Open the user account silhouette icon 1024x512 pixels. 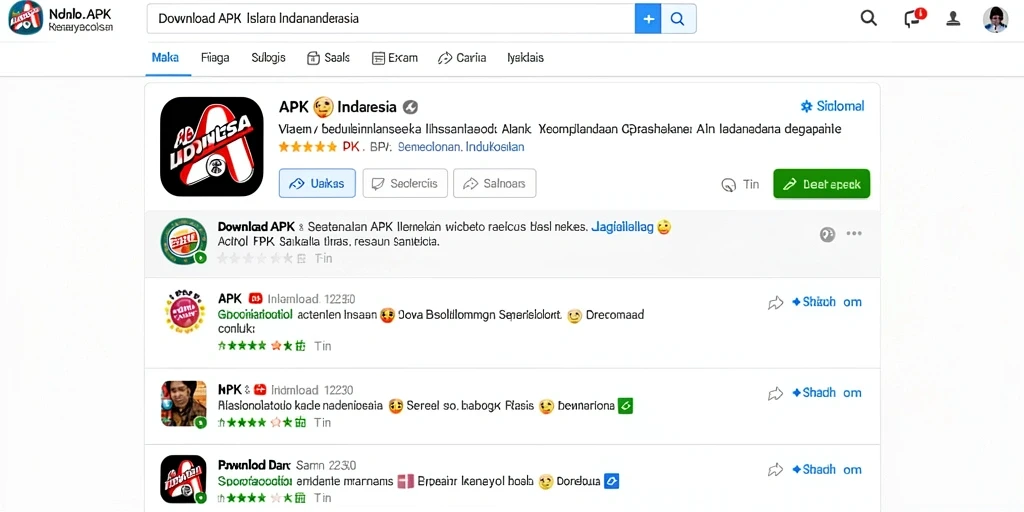tap(953, 19)
